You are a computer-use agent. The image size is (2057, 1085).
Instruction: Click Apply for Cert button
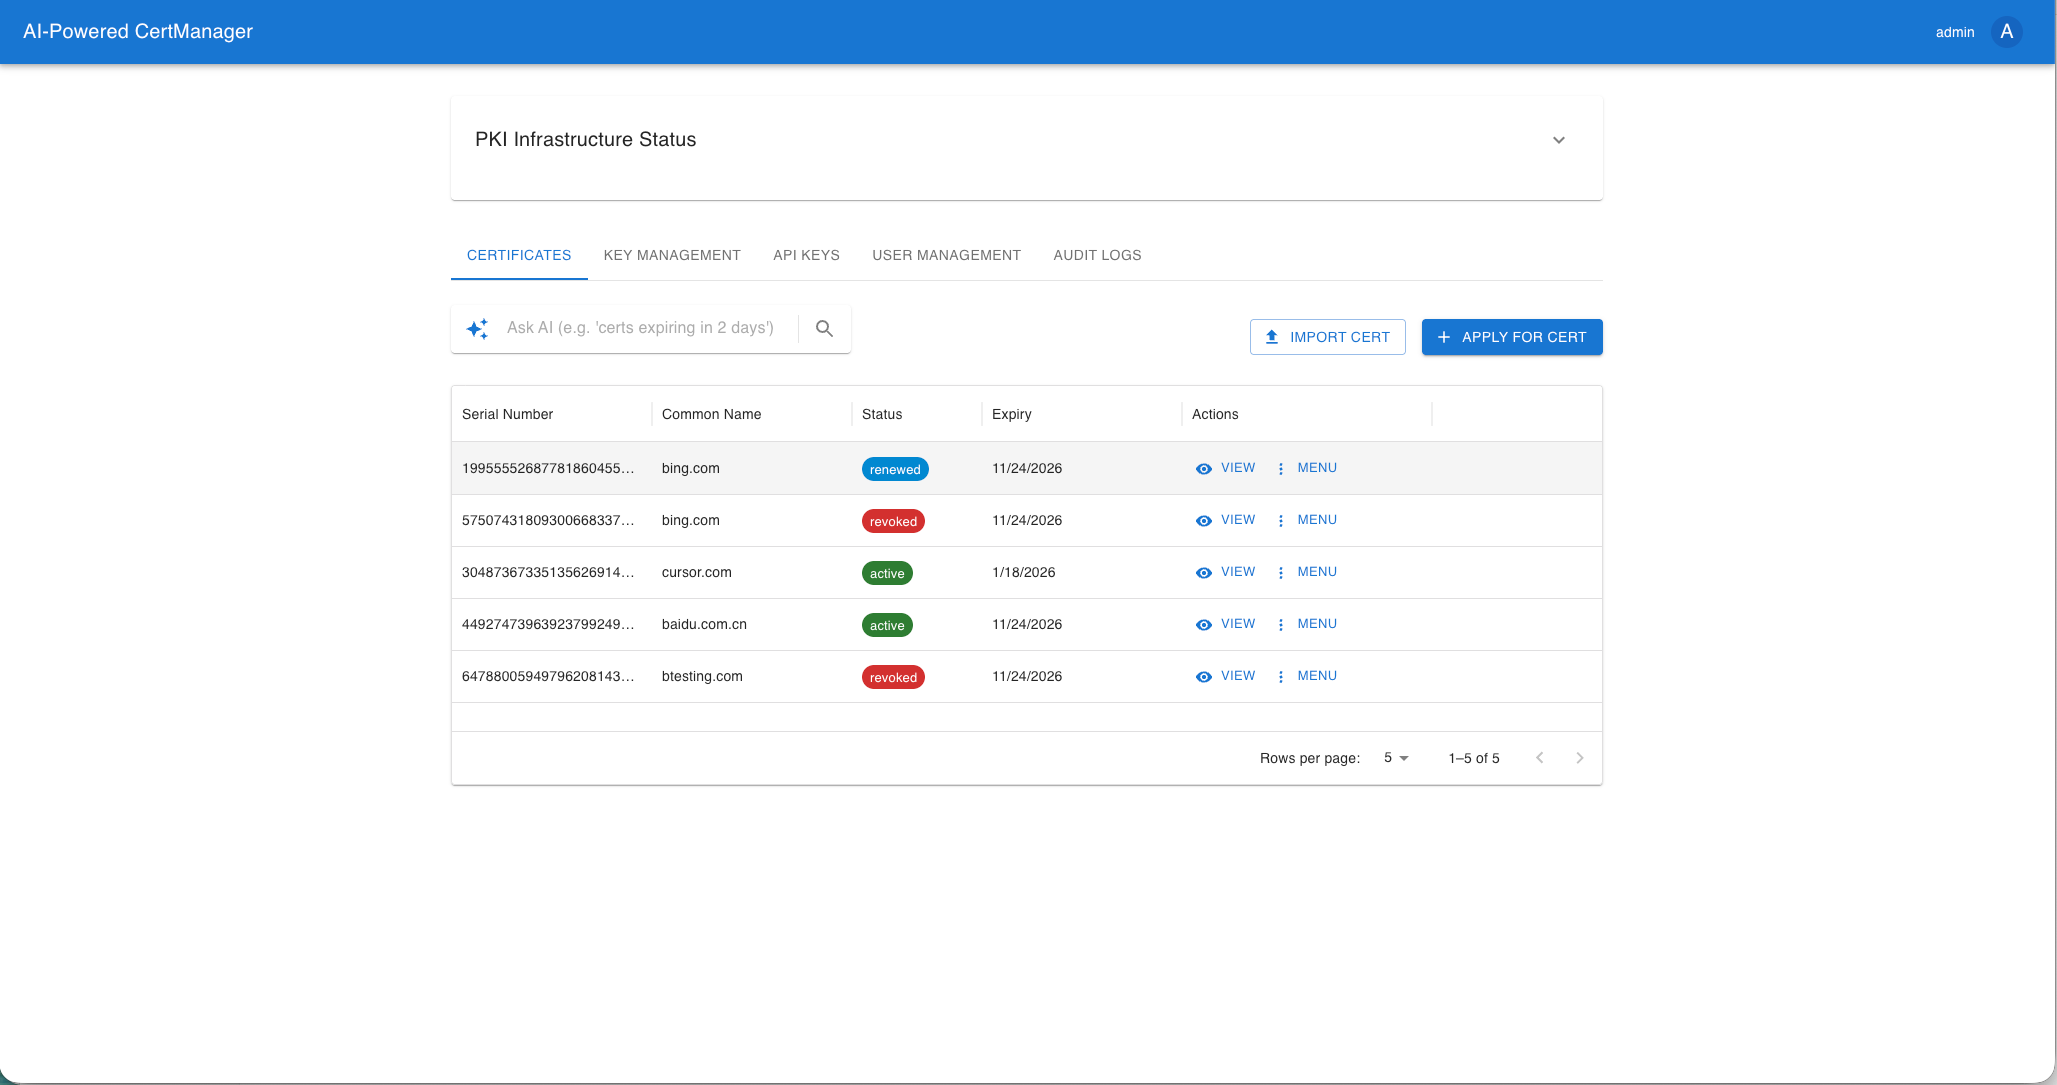click(x=1511, y=337)
